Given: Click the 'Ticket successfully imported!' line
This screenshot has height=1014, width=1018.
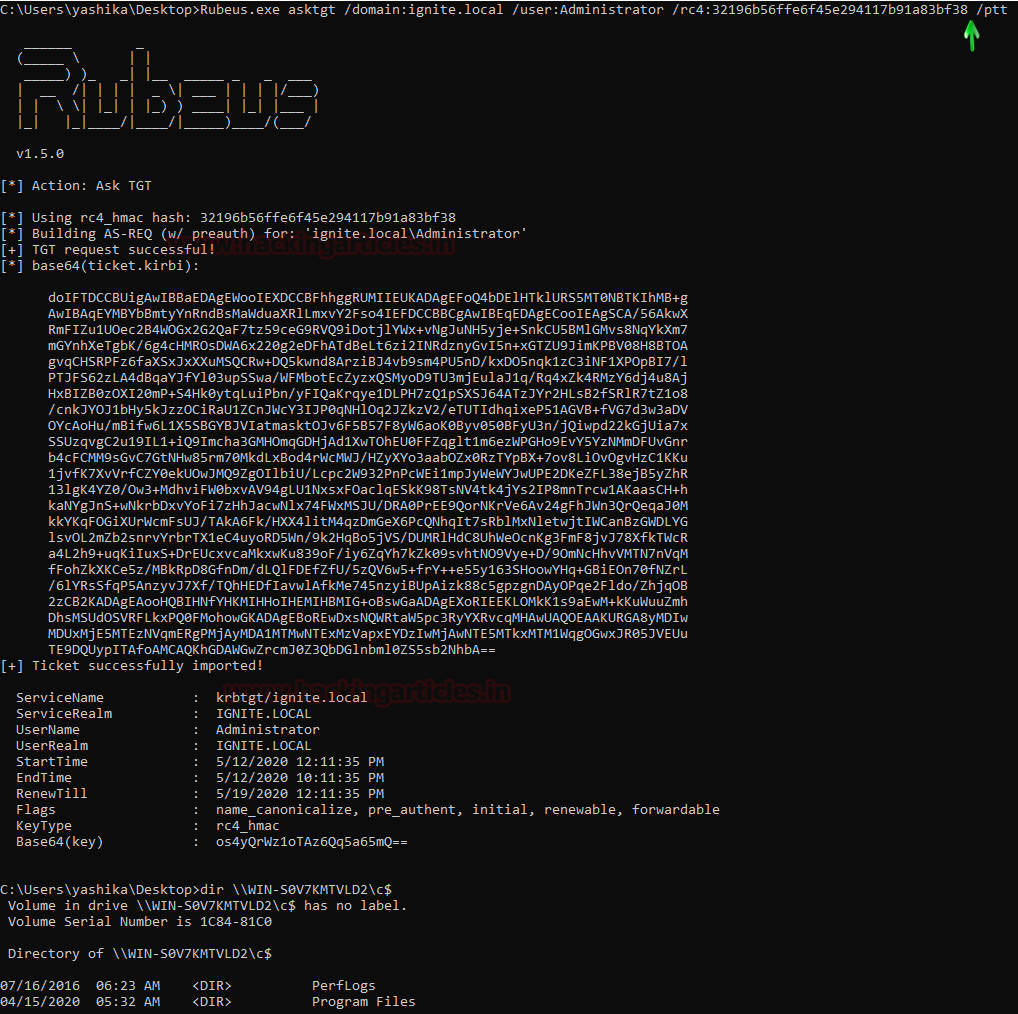Looking at the screenshot, I should pos(132,665).
